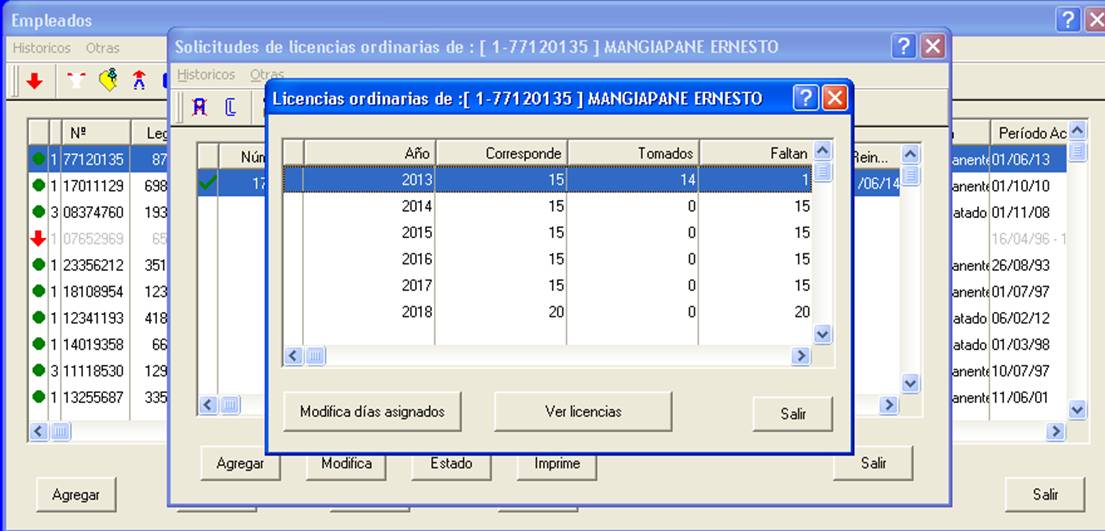Click the white shirt toolbar icon
This screenshot has width=1105, height=531.
tap(76, 80)
